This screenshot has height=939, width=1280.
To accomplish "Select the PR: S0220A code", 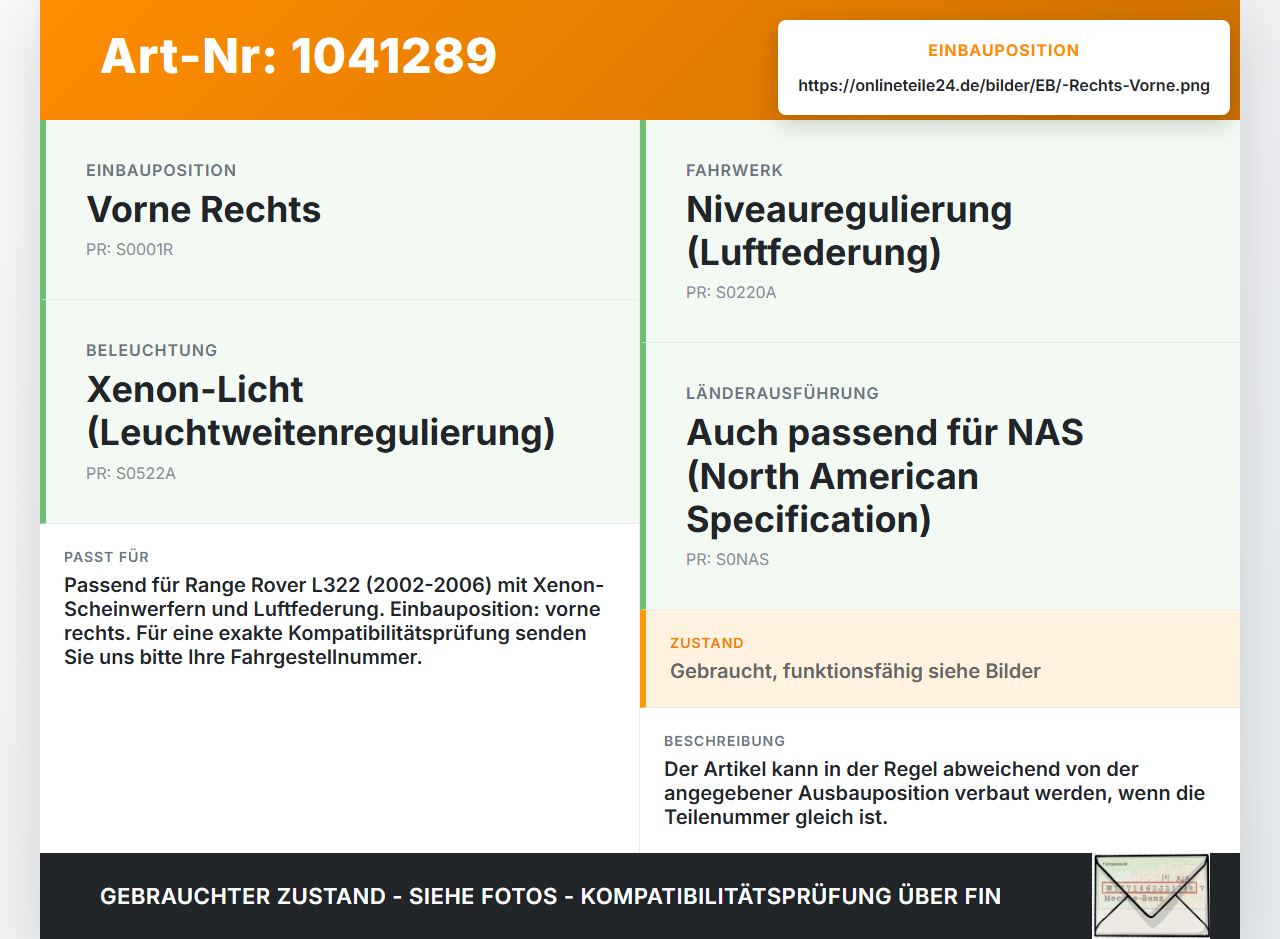I will point(731,292).
